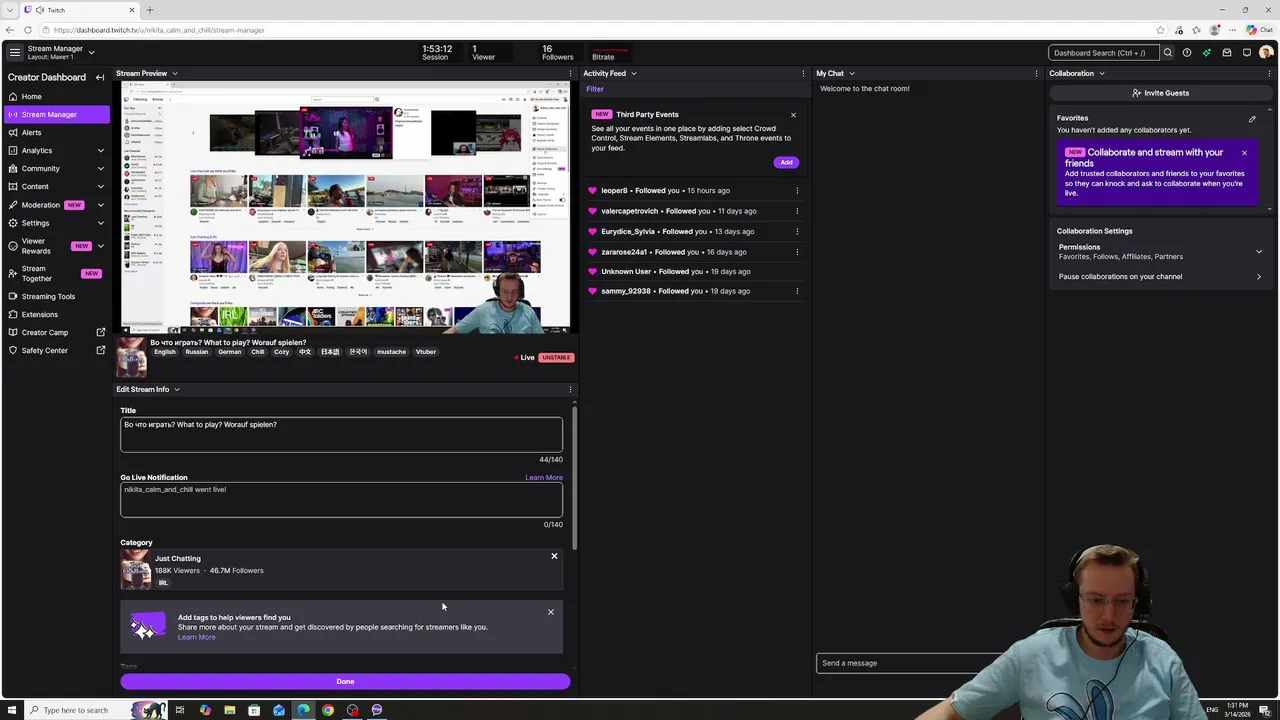Open Safety Center external link
The height and width of the screenshot is (720, 1280).
(x=56, y=350)
